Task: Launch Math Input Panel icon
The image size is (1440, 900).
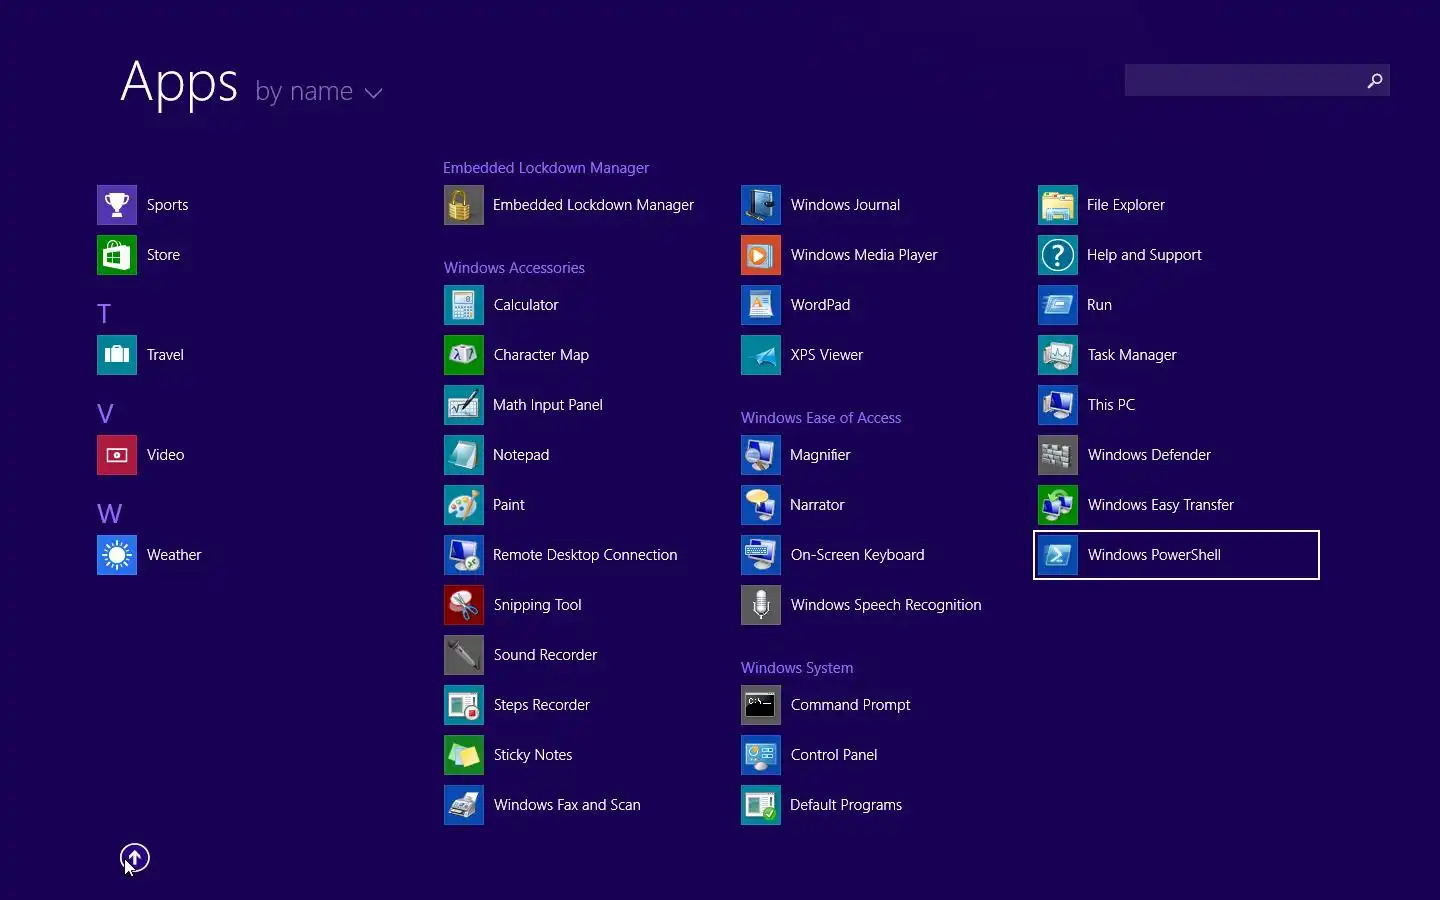Action: (464, 405)
